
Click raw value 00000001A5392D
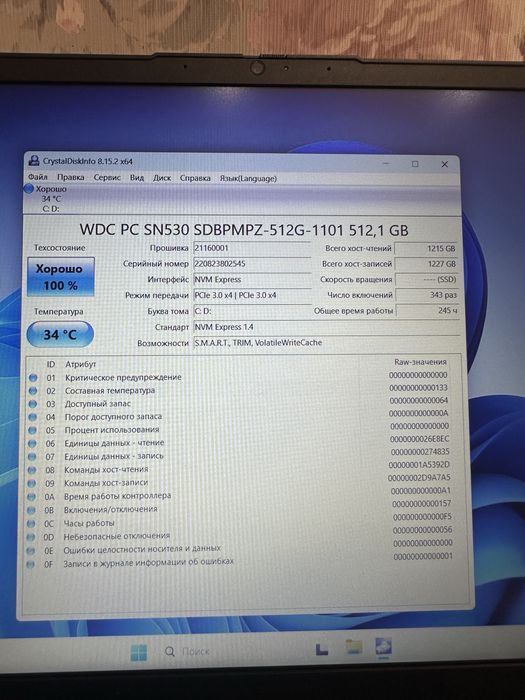(419, 465)
